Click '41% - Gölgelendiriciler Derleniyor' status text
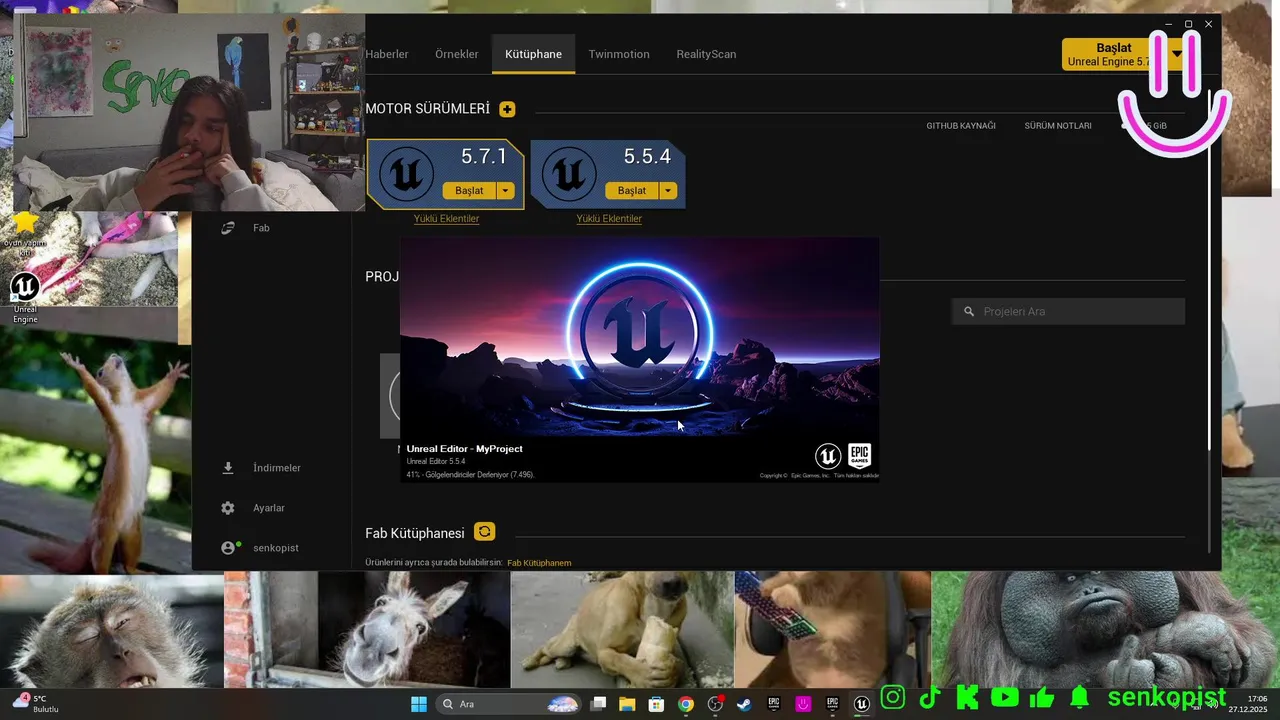This screenshot has height=720, width=1280. 470,474
